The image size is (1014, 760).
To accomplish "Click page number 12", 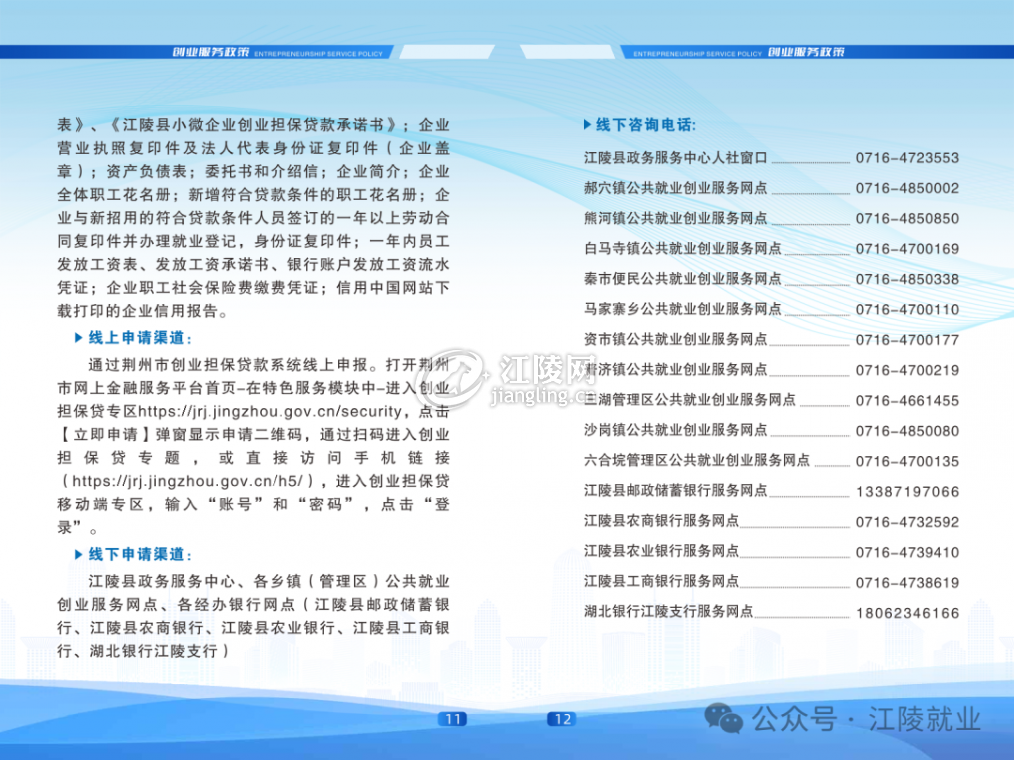I will pyautogui.click(x=562, y=719).
